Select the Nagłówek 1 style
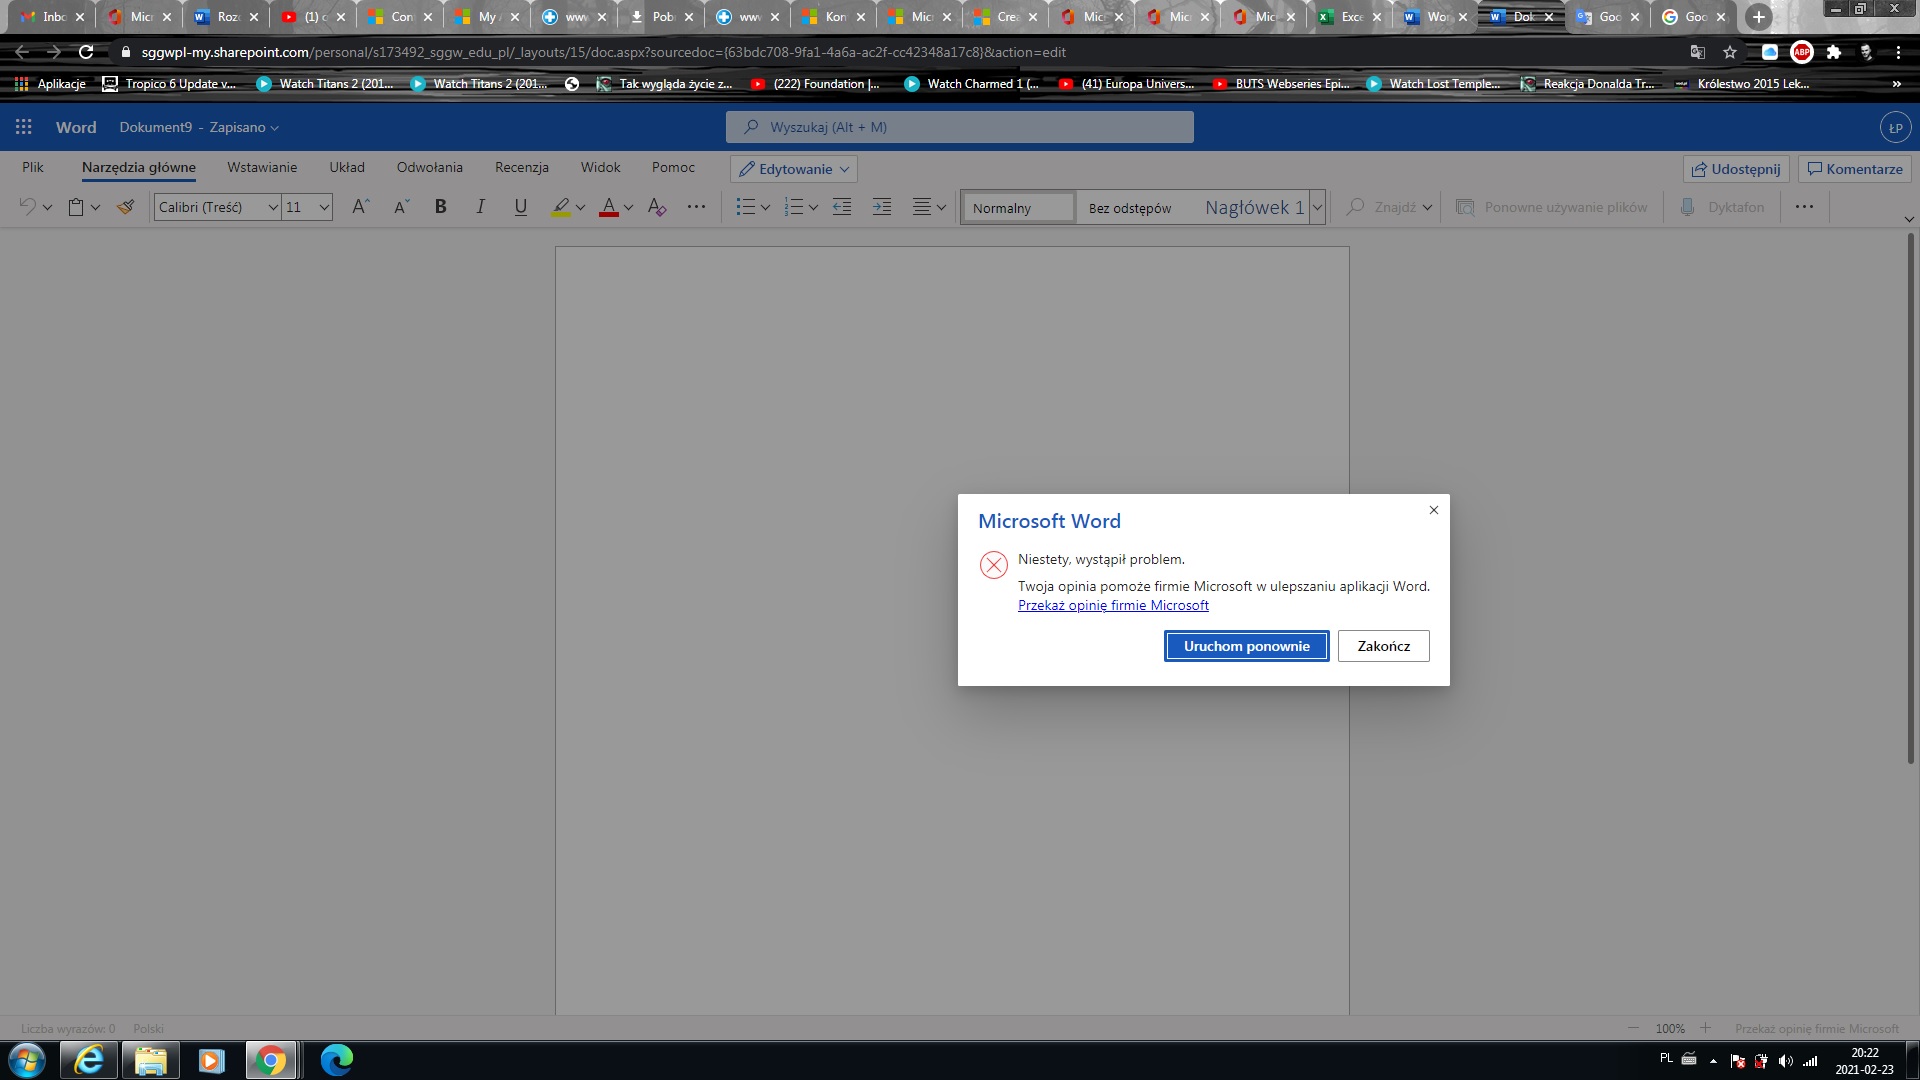 (1254, 207)
